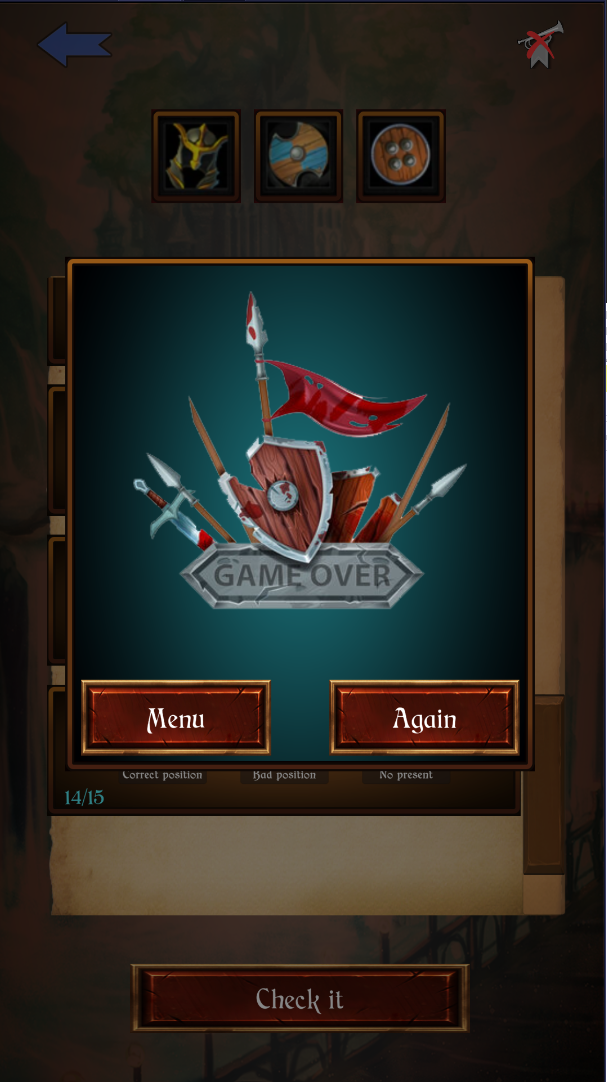Select the golden helmet code slot
Image resolution: width=607 pixels, height=1082 pixels.
(x=197, y=156)
